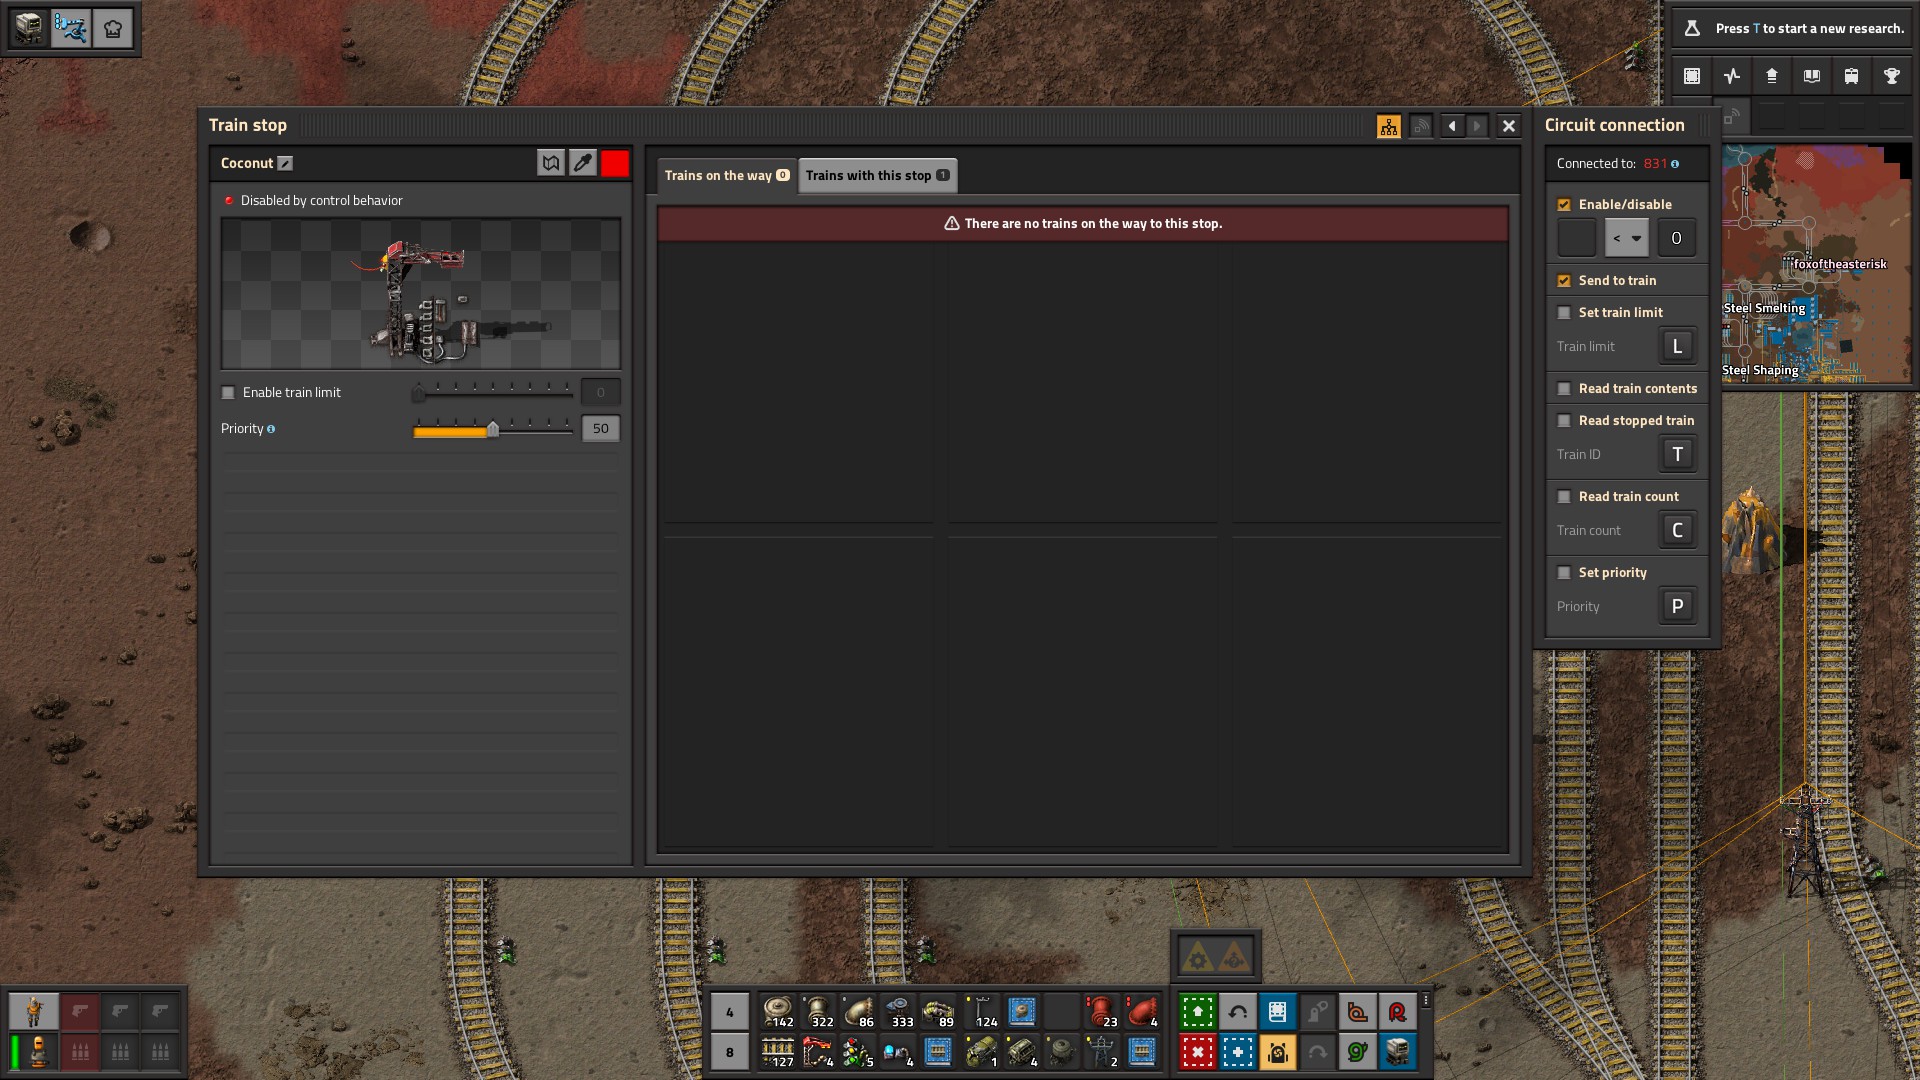Open the achievements trophy icon
The image size is (1920, 1080).
pyautogui.click(x=1892, y=76)
